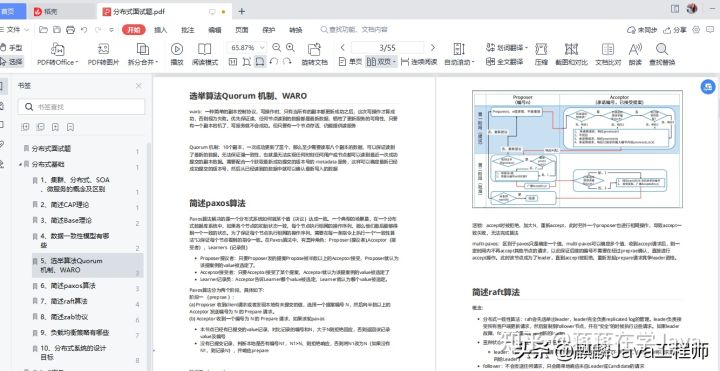Click the 朗读 read aloud icon

tap(635, 50)
